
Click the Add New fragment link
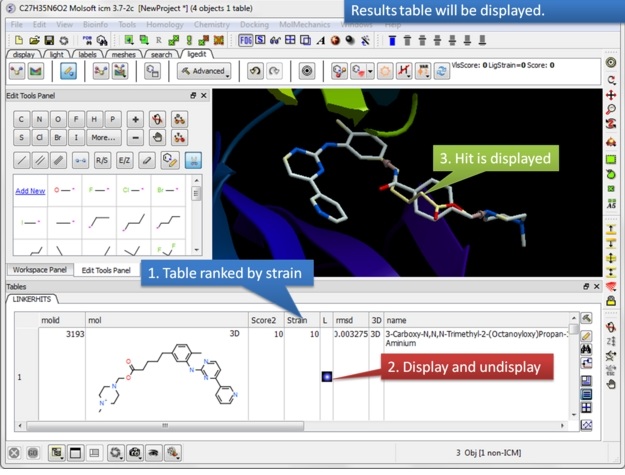[30, 191]
